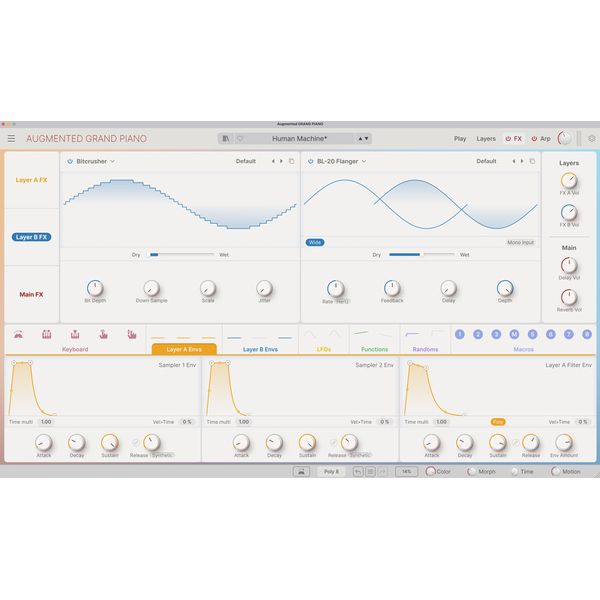
Task: Open the preset library browser icon
Action: pyautogui.click(x=226, y=139)
